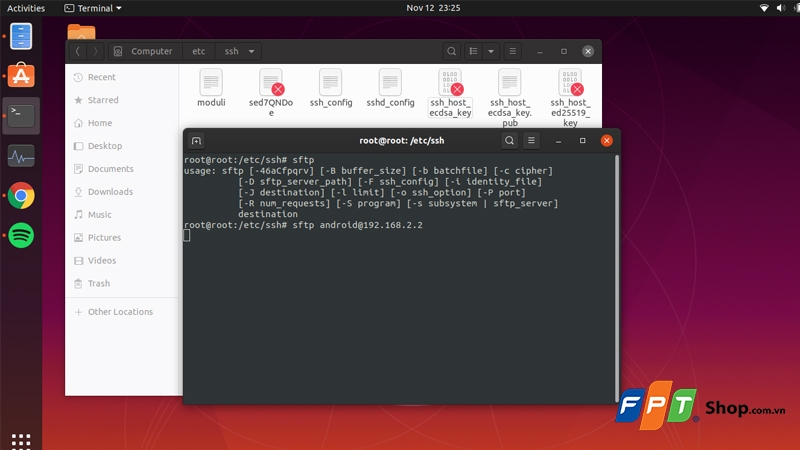Open Music in the Files sidebar

122,215
